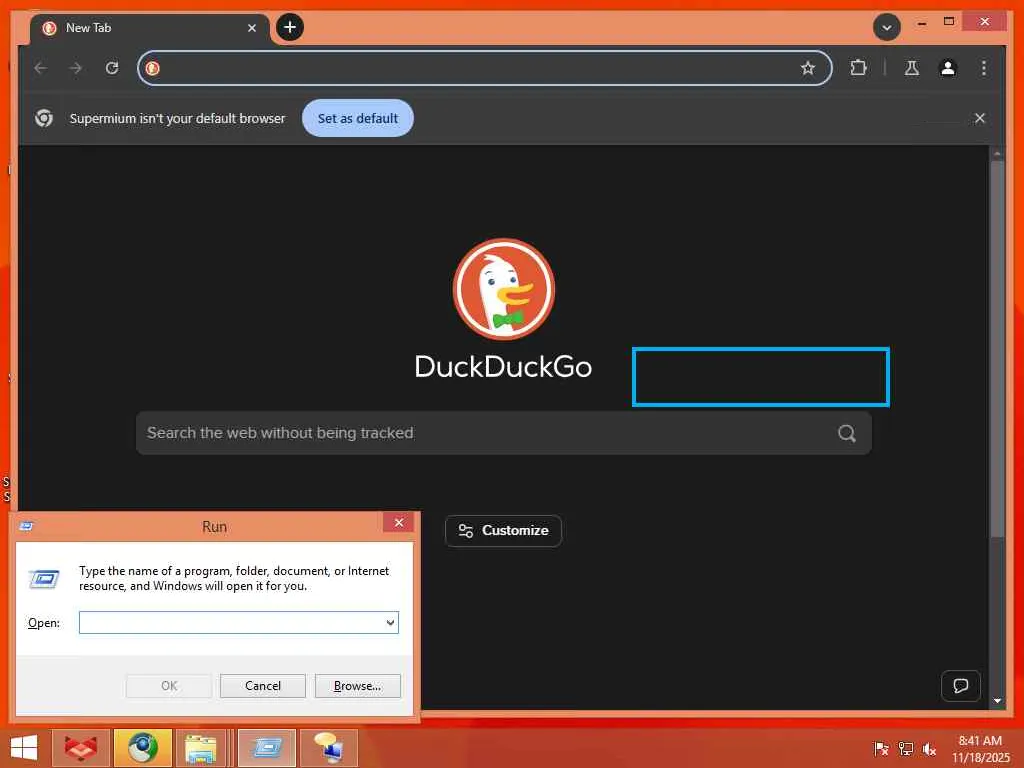1024x768 pixels.
Task: Open the experiments flask icon
Action: [912, 68]
